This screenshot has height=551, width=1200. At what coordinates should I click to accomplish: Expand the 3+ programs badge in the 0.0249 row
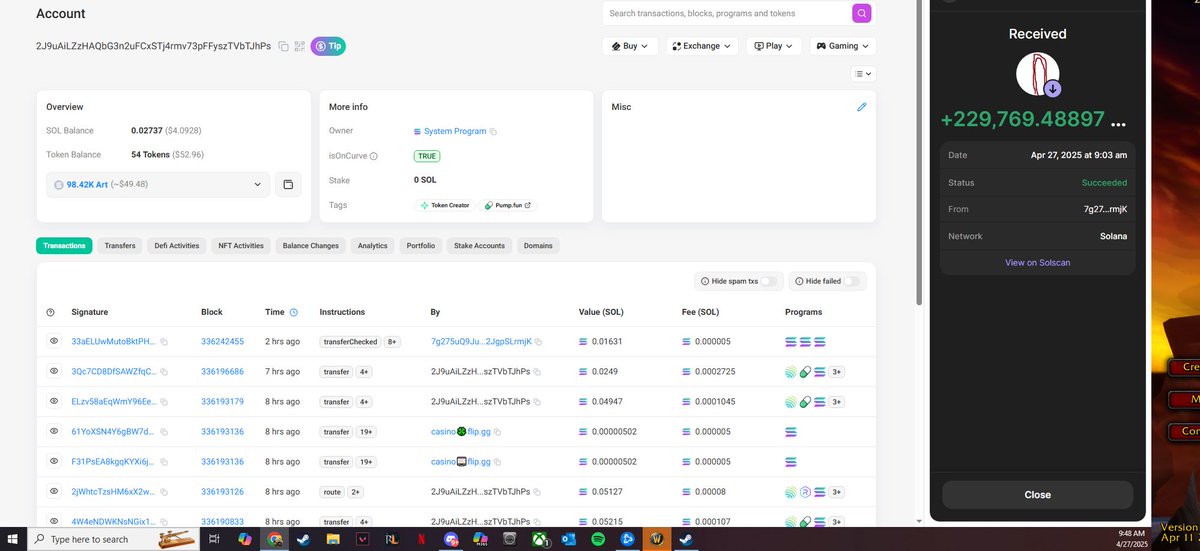click(837, 372)
